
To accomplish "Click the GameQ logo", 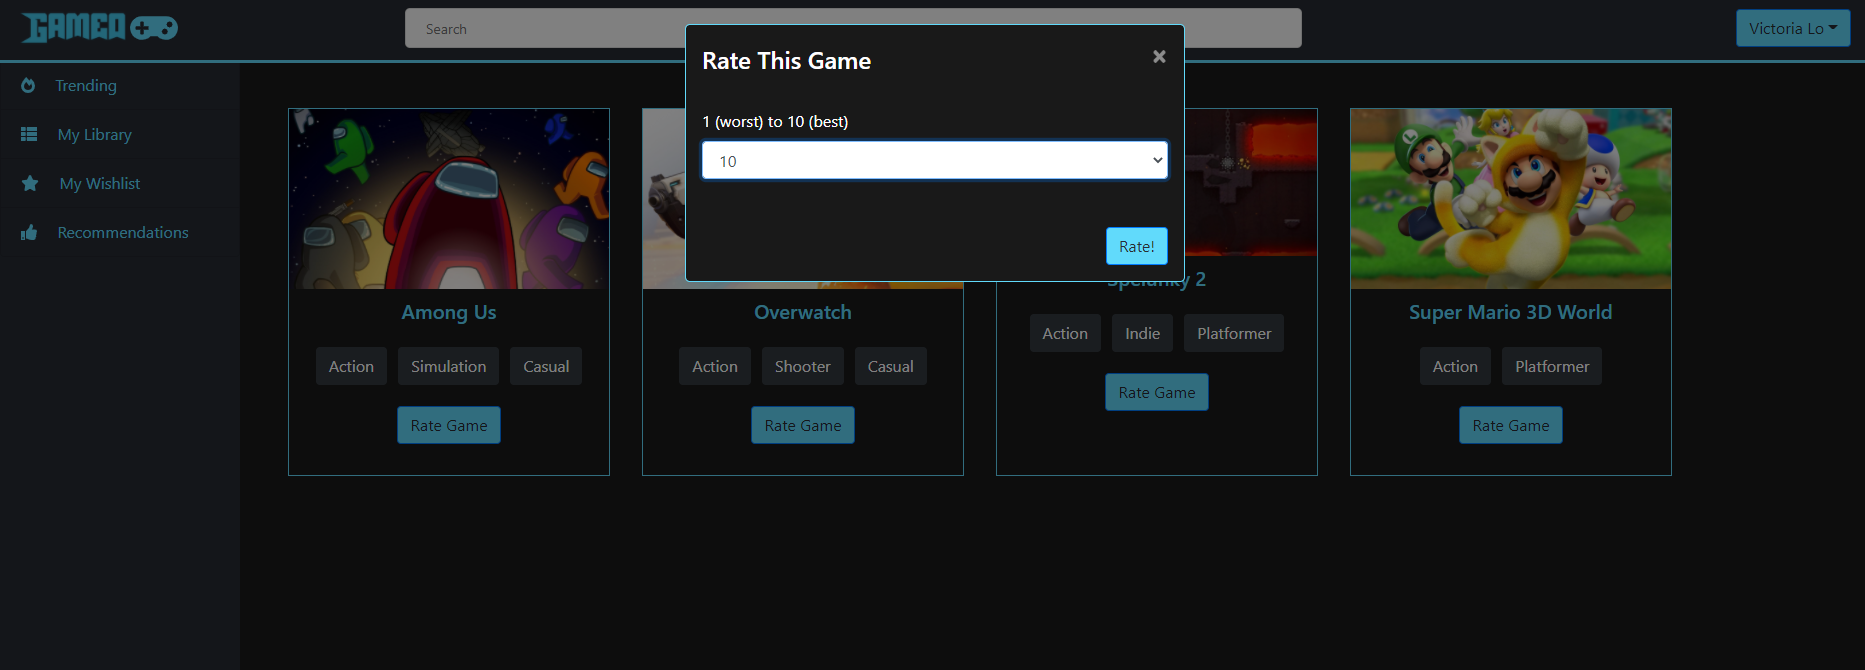I will click(x=100, y=27).
